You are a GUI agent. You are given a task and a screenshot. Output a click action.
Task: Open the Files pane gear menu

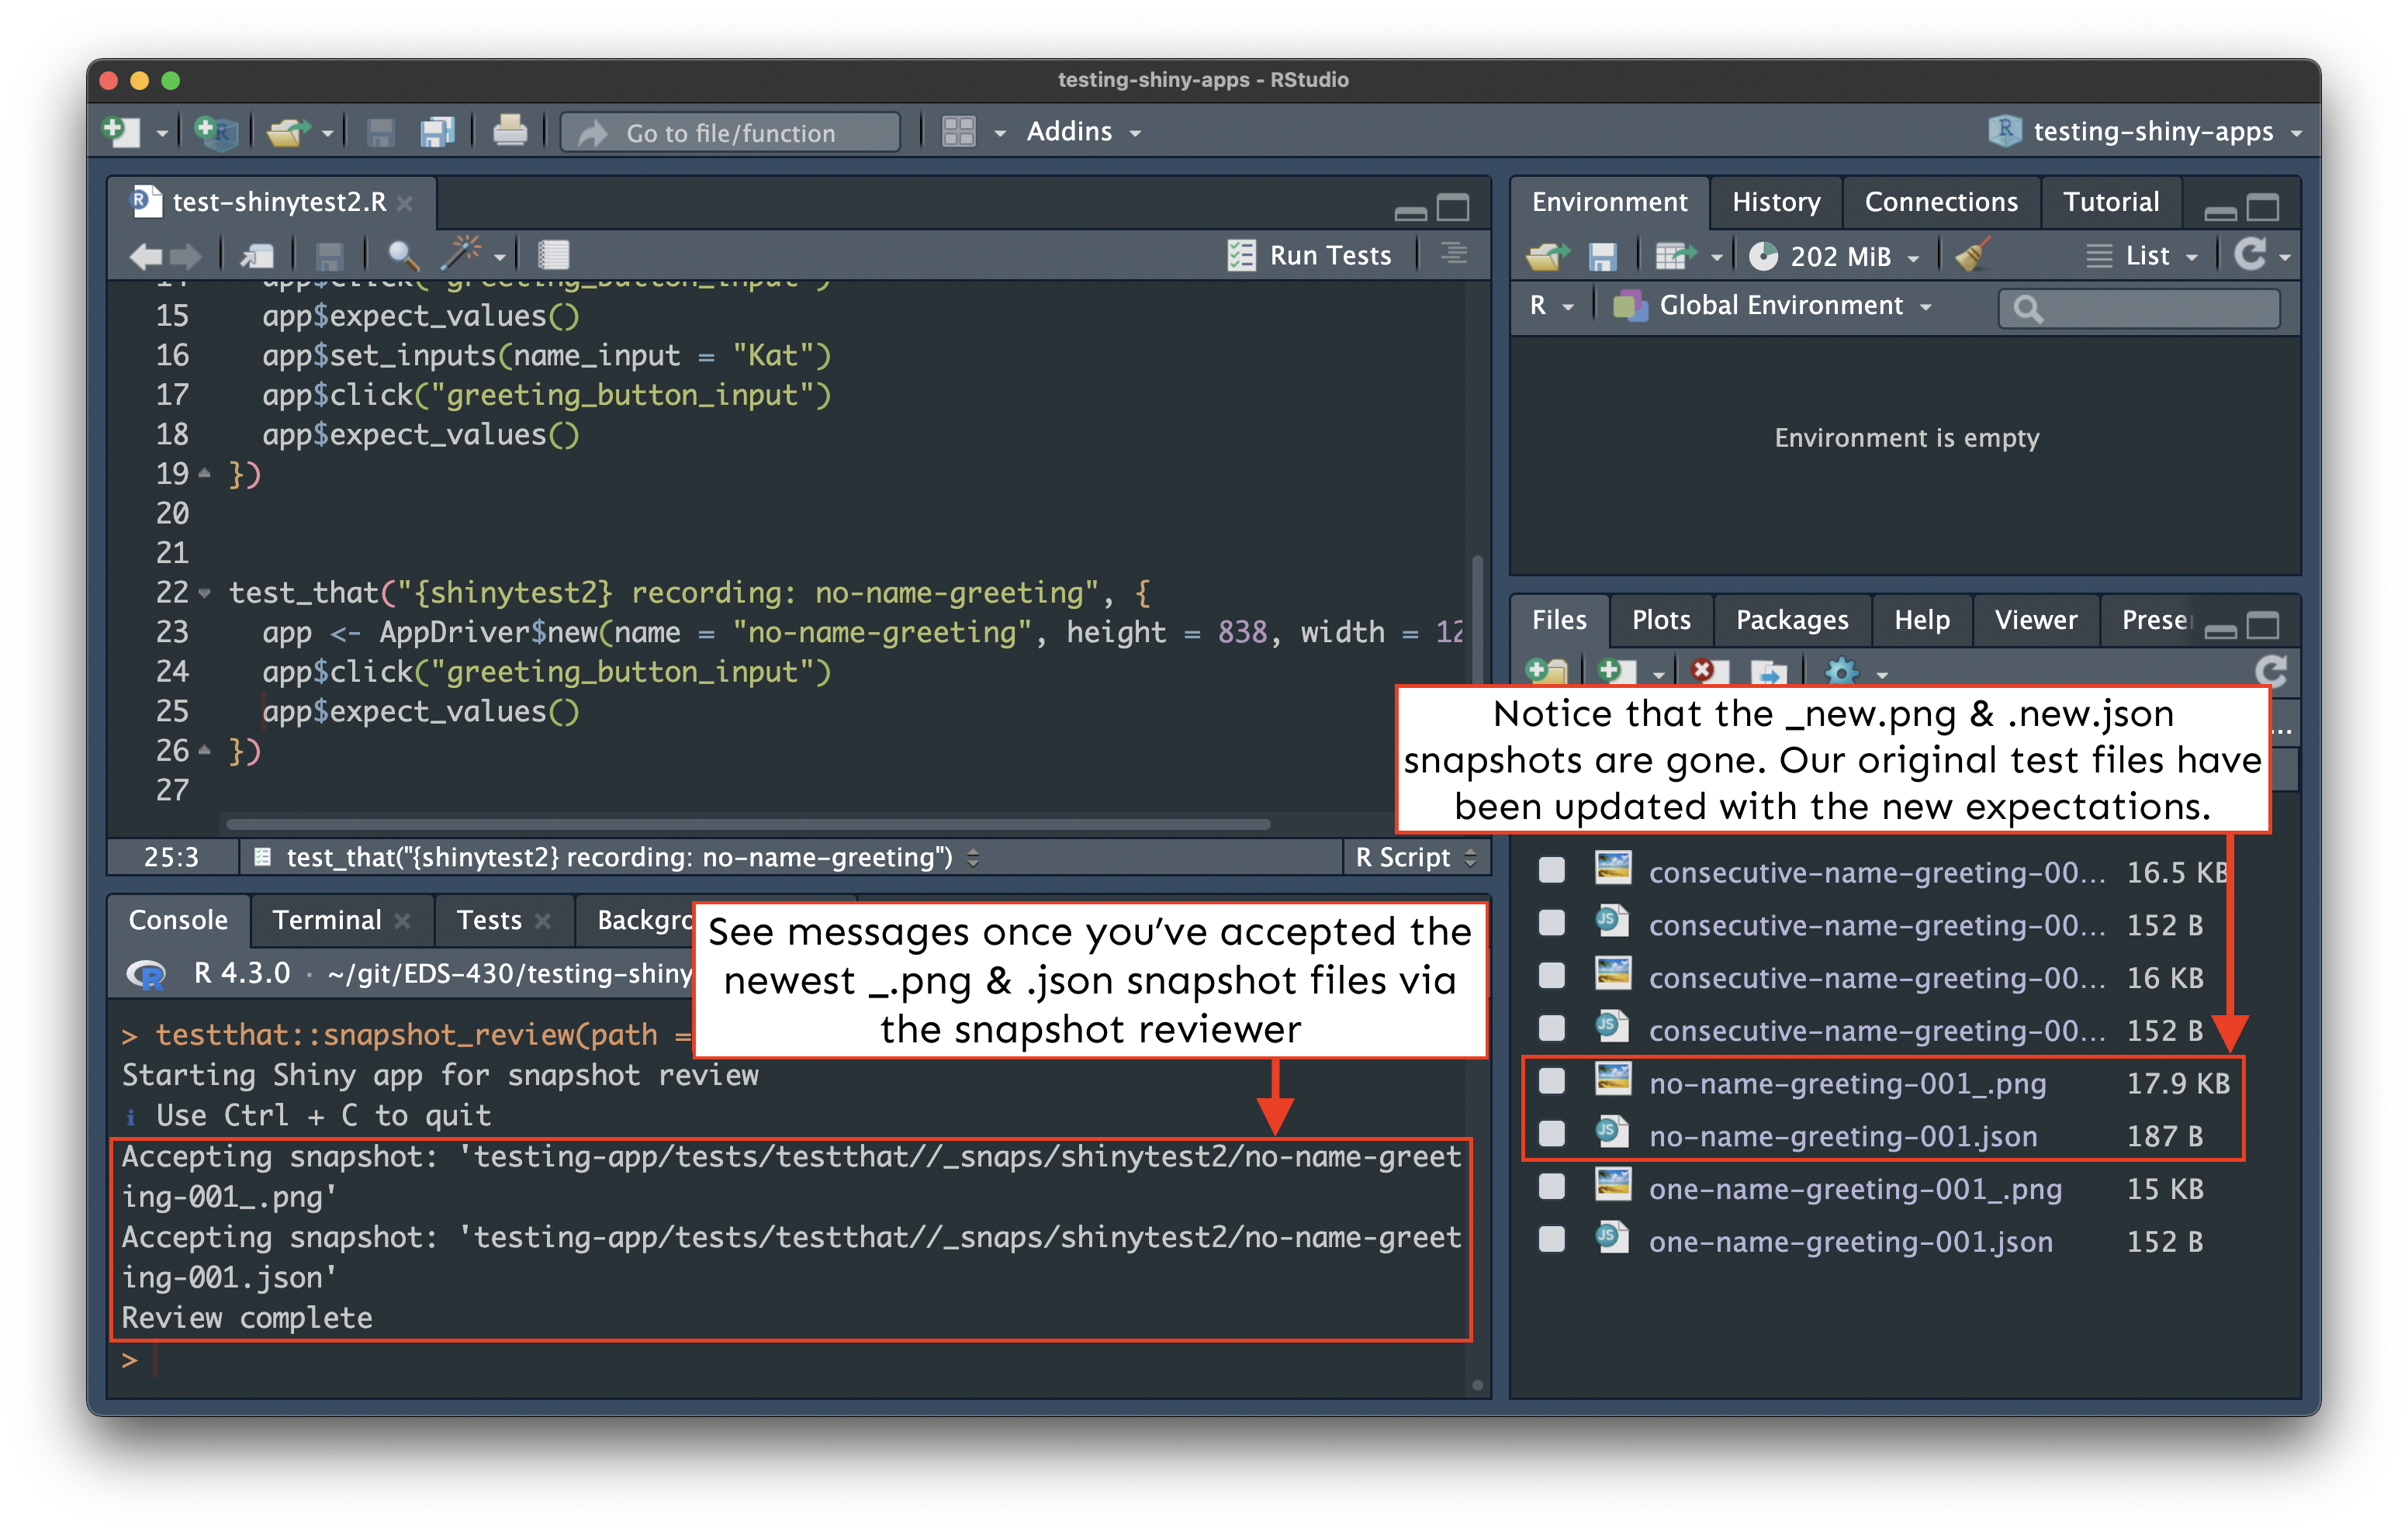click(1842, 671)
